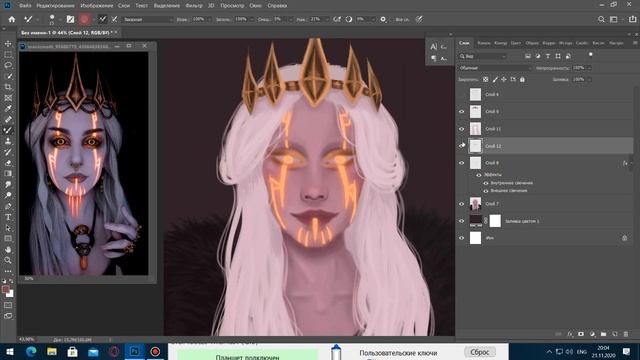
Task: Open the layer fill dropdown arrow
Action: point(589,80)
